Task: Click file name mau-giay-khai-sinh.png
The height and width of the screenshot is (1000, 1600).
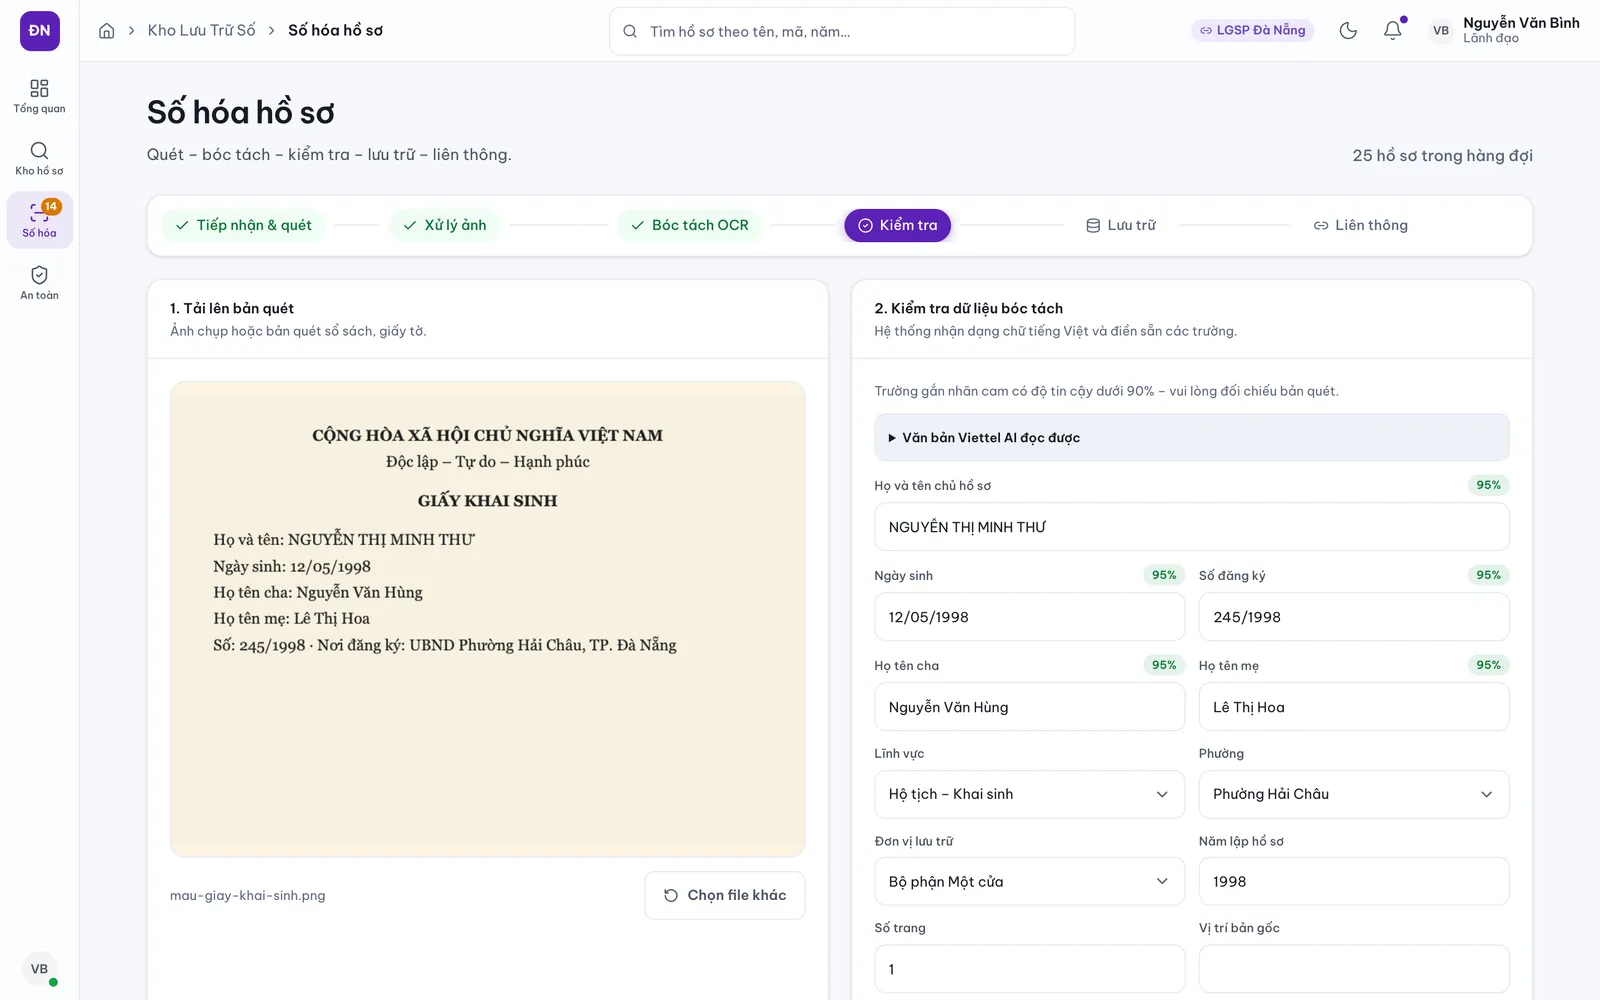Action: 247,895
